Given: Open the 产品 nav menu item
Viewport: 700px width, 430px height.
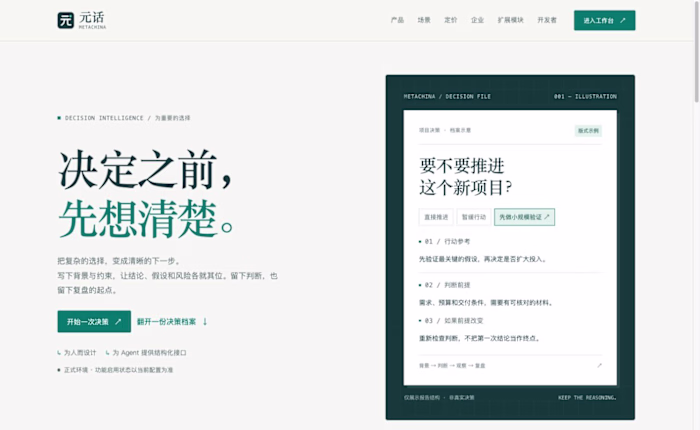Looking at the screenshot, I should coord(397,20).
